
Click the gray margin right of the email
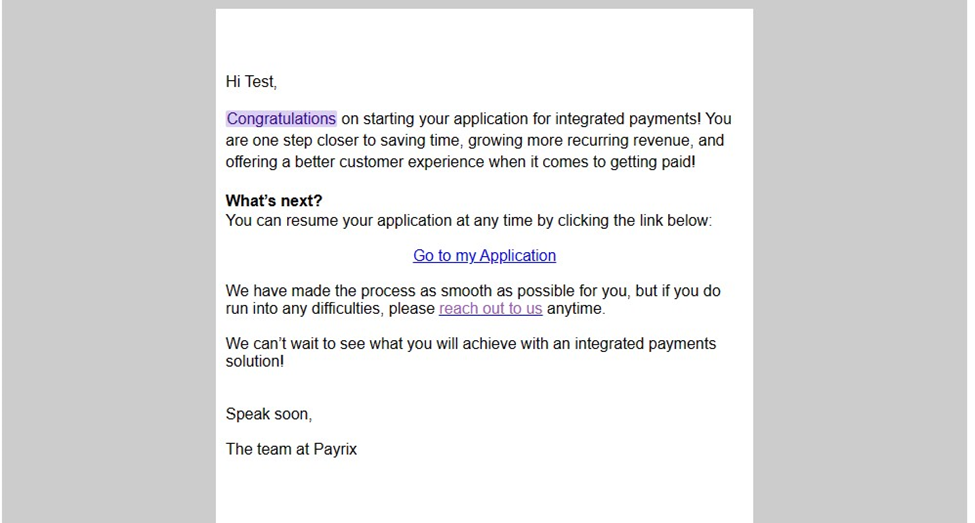click(x=861, y=261)
